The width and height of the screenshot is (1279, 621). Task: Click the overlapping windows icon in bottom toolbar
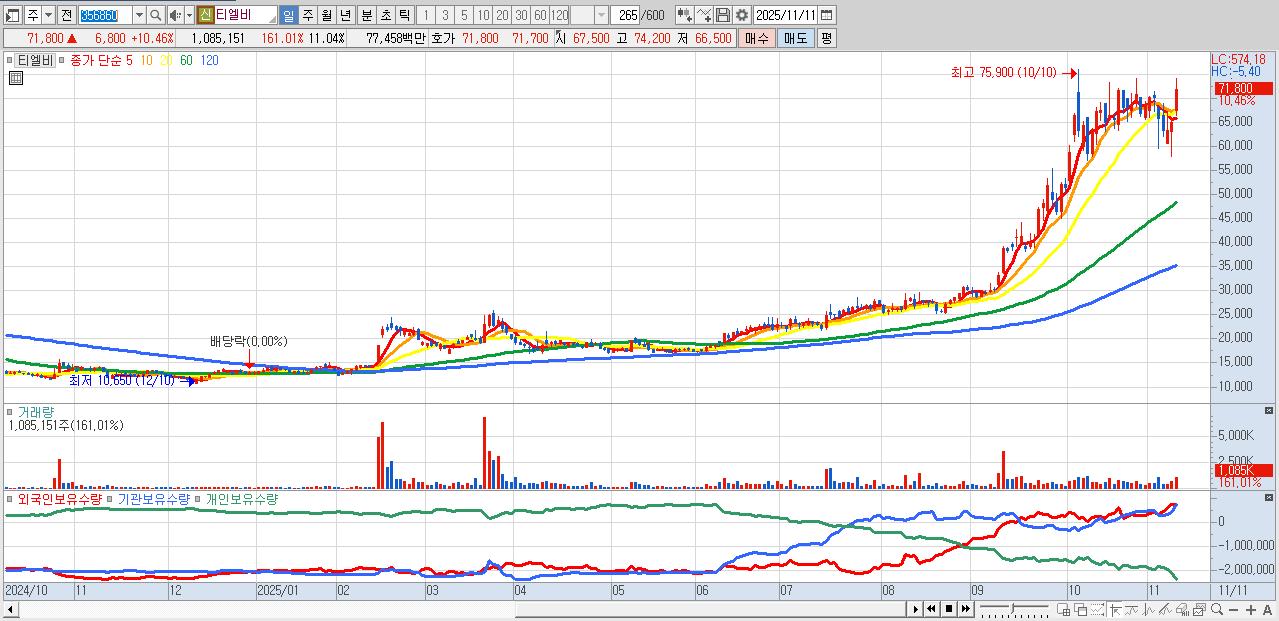coord(1080,609)
